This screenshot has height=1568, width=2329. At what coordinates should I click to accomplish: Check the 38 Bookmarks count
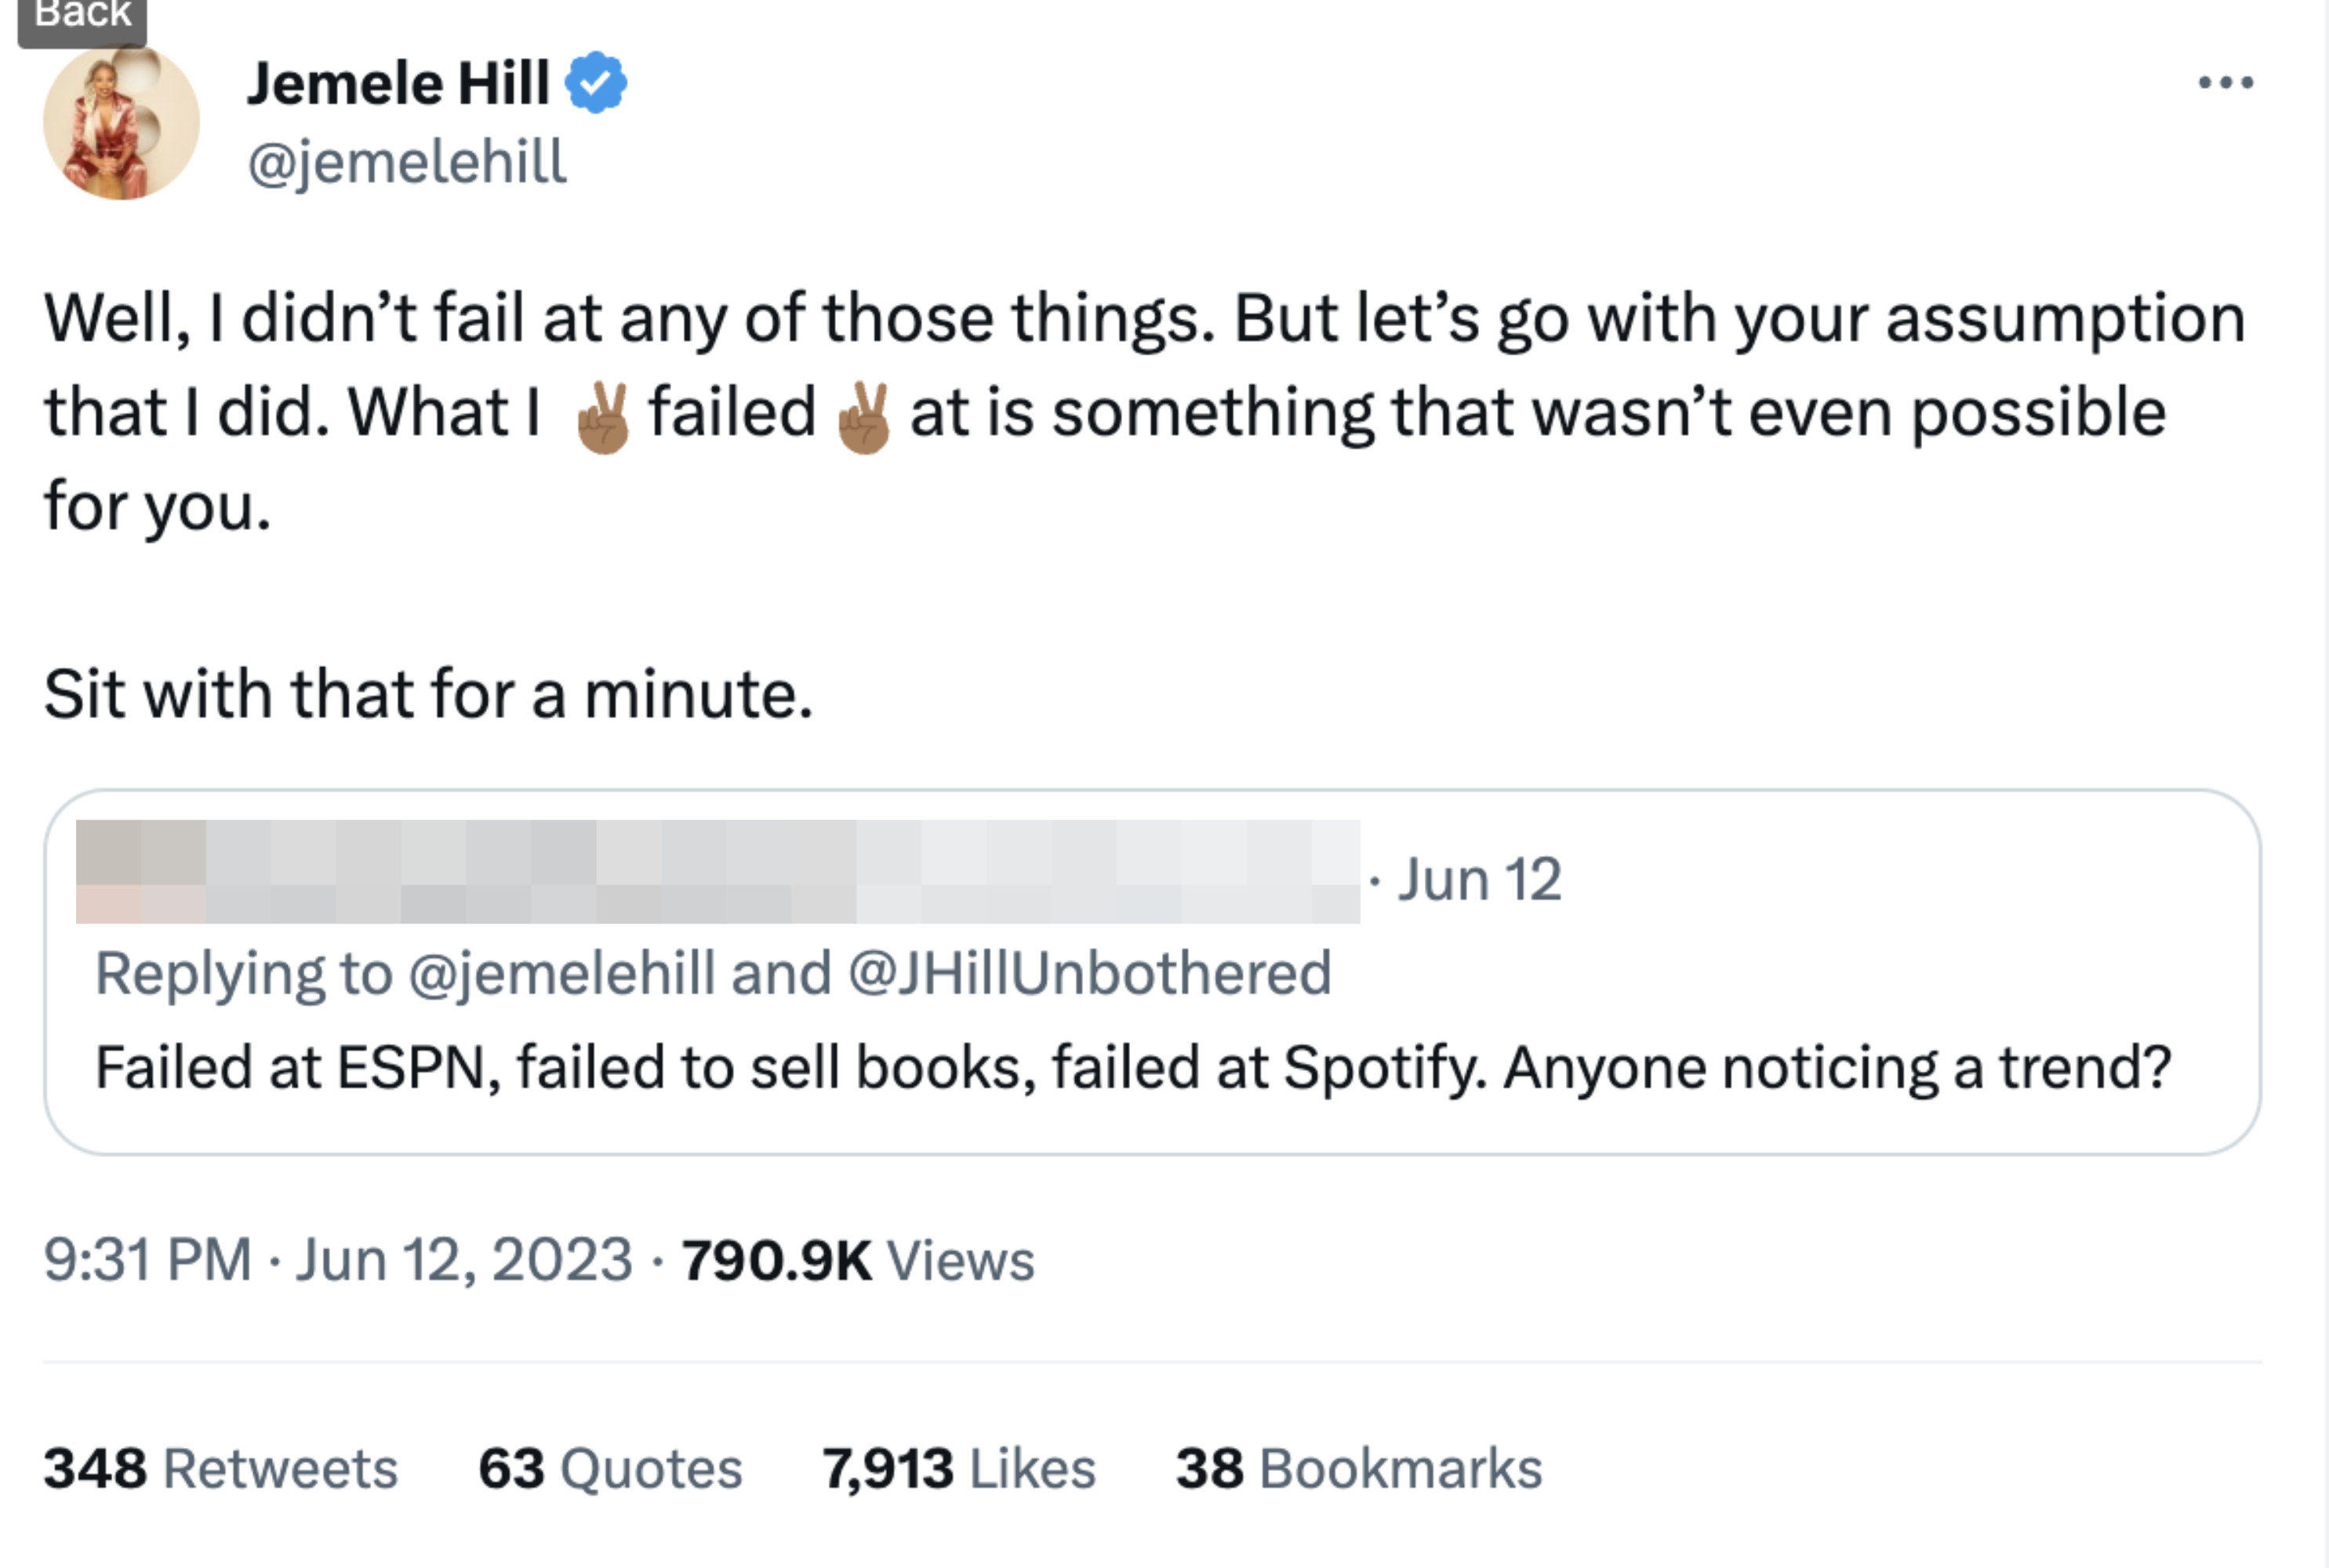pyautogui.click(x=1360, y=1468)
